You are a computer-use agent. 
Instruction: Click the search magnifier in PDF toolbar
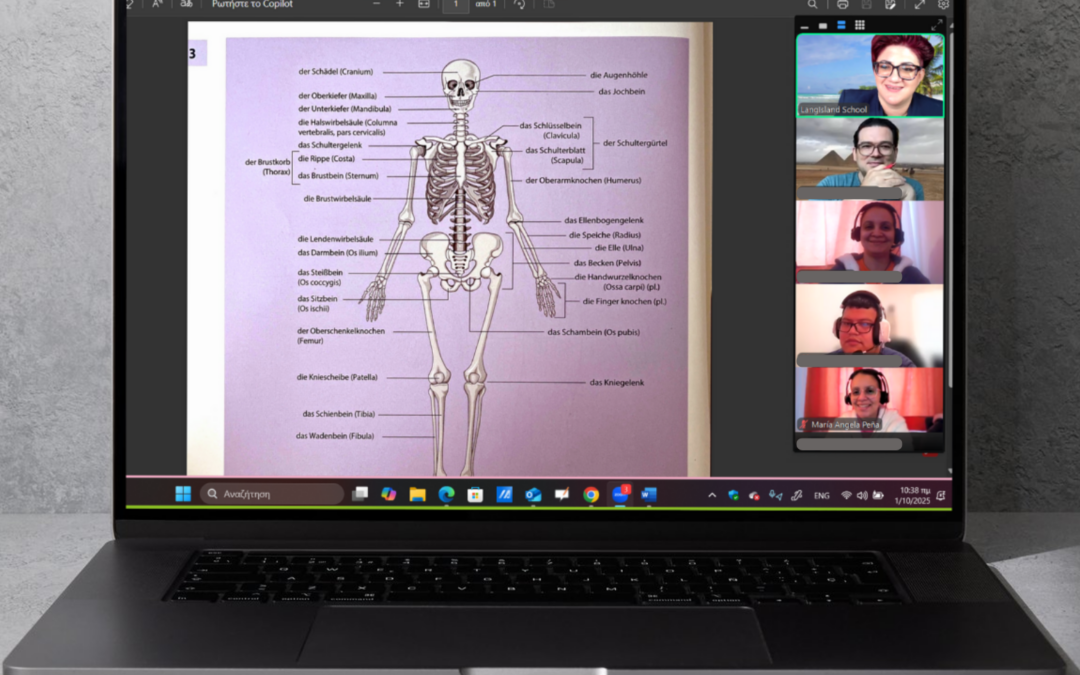[813, 5]
